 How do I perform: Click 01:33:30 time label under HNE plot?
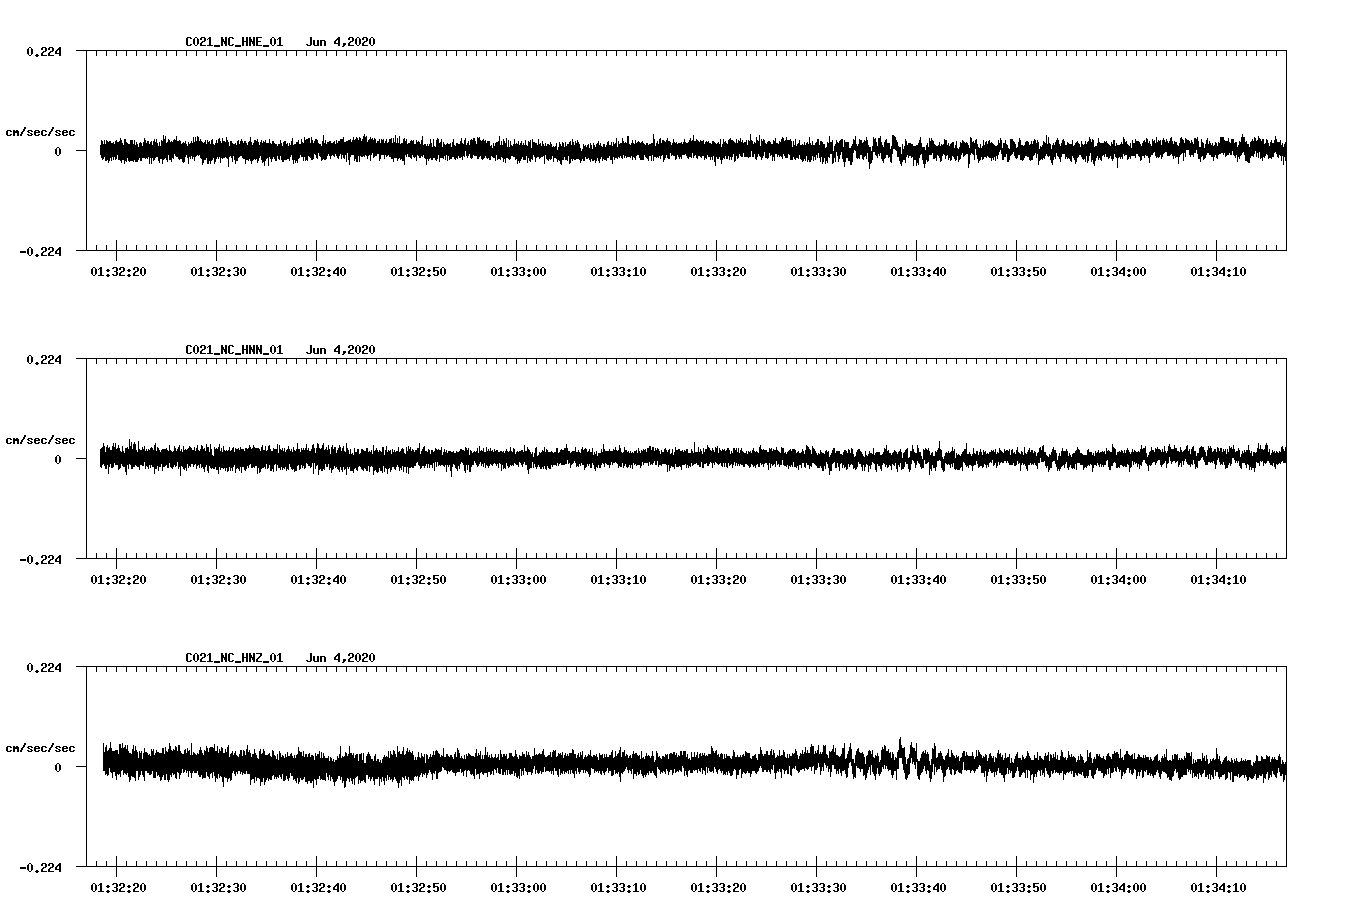[818, 272]
